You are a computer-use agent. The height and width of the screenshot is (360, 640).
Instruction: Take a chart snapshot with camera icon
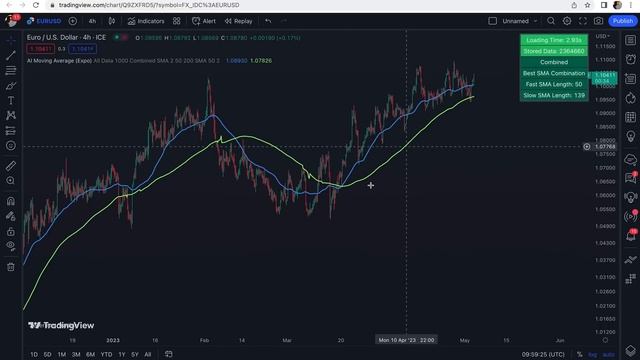point(598,21)
